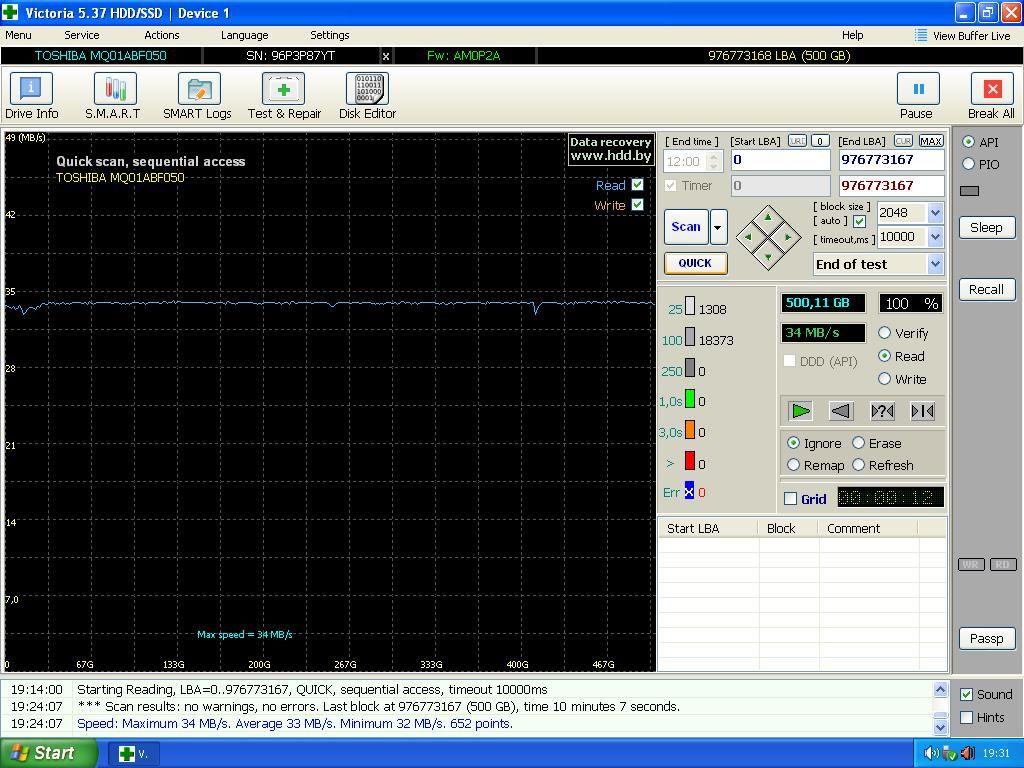
Task: Click the green play scan button
Action: 801,411
